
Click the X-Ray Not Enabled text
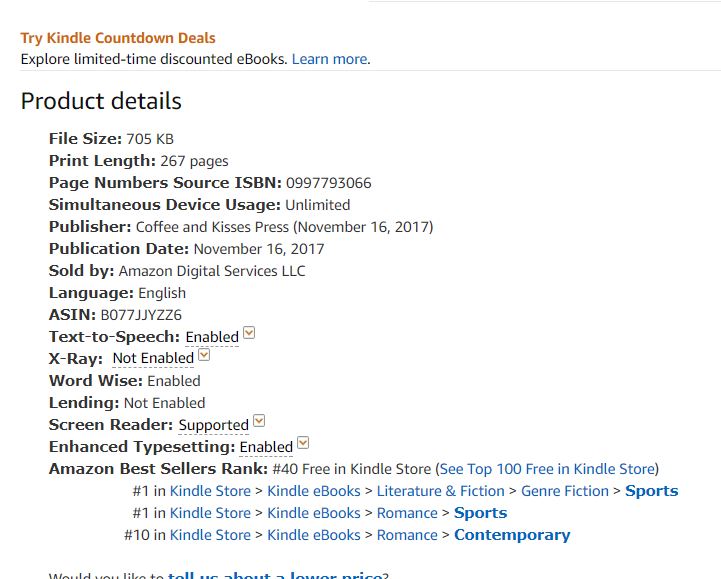[153, 358]
